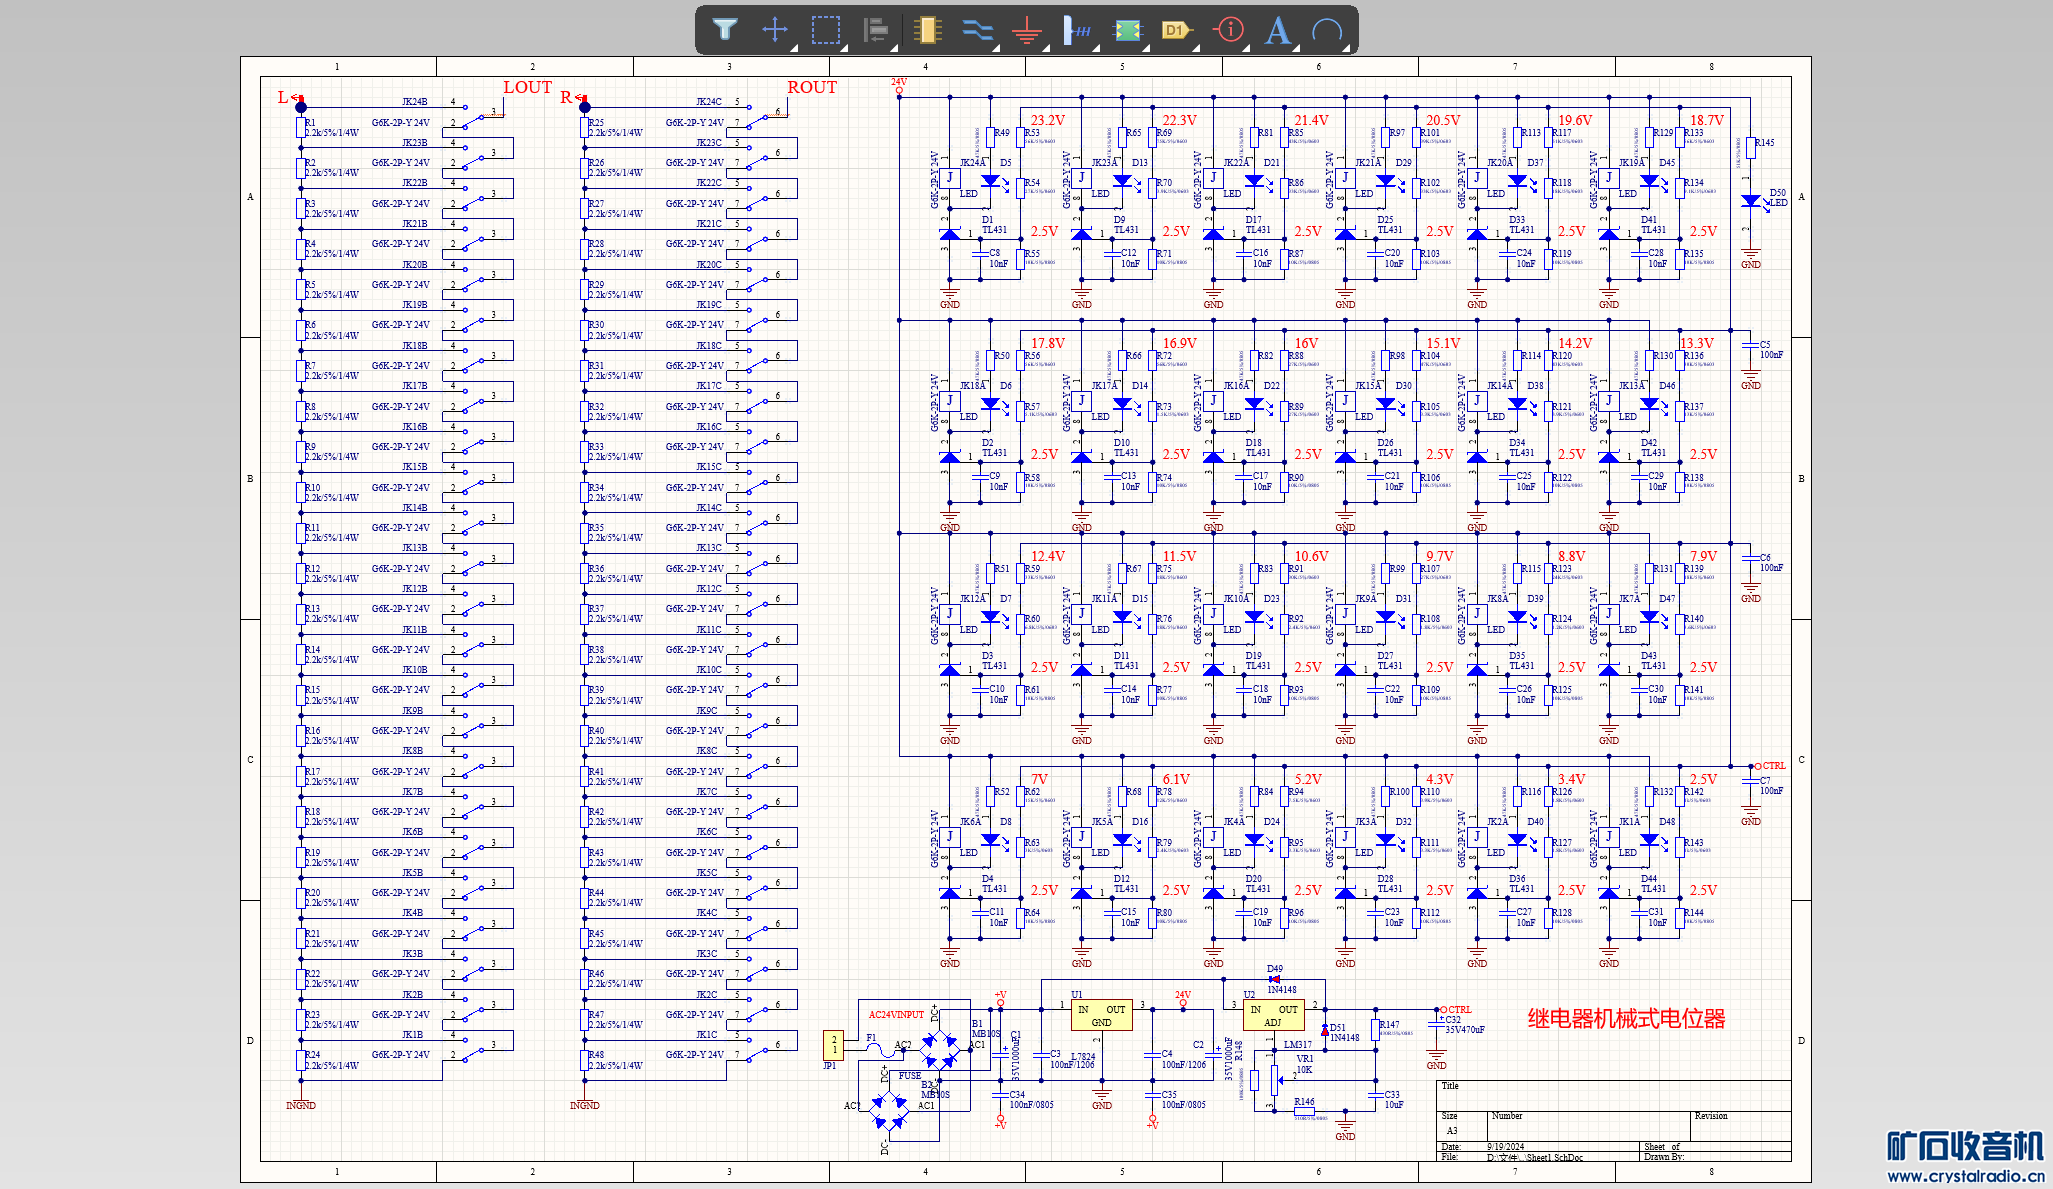Select the 13.3V voltage label

point(1697,343)
